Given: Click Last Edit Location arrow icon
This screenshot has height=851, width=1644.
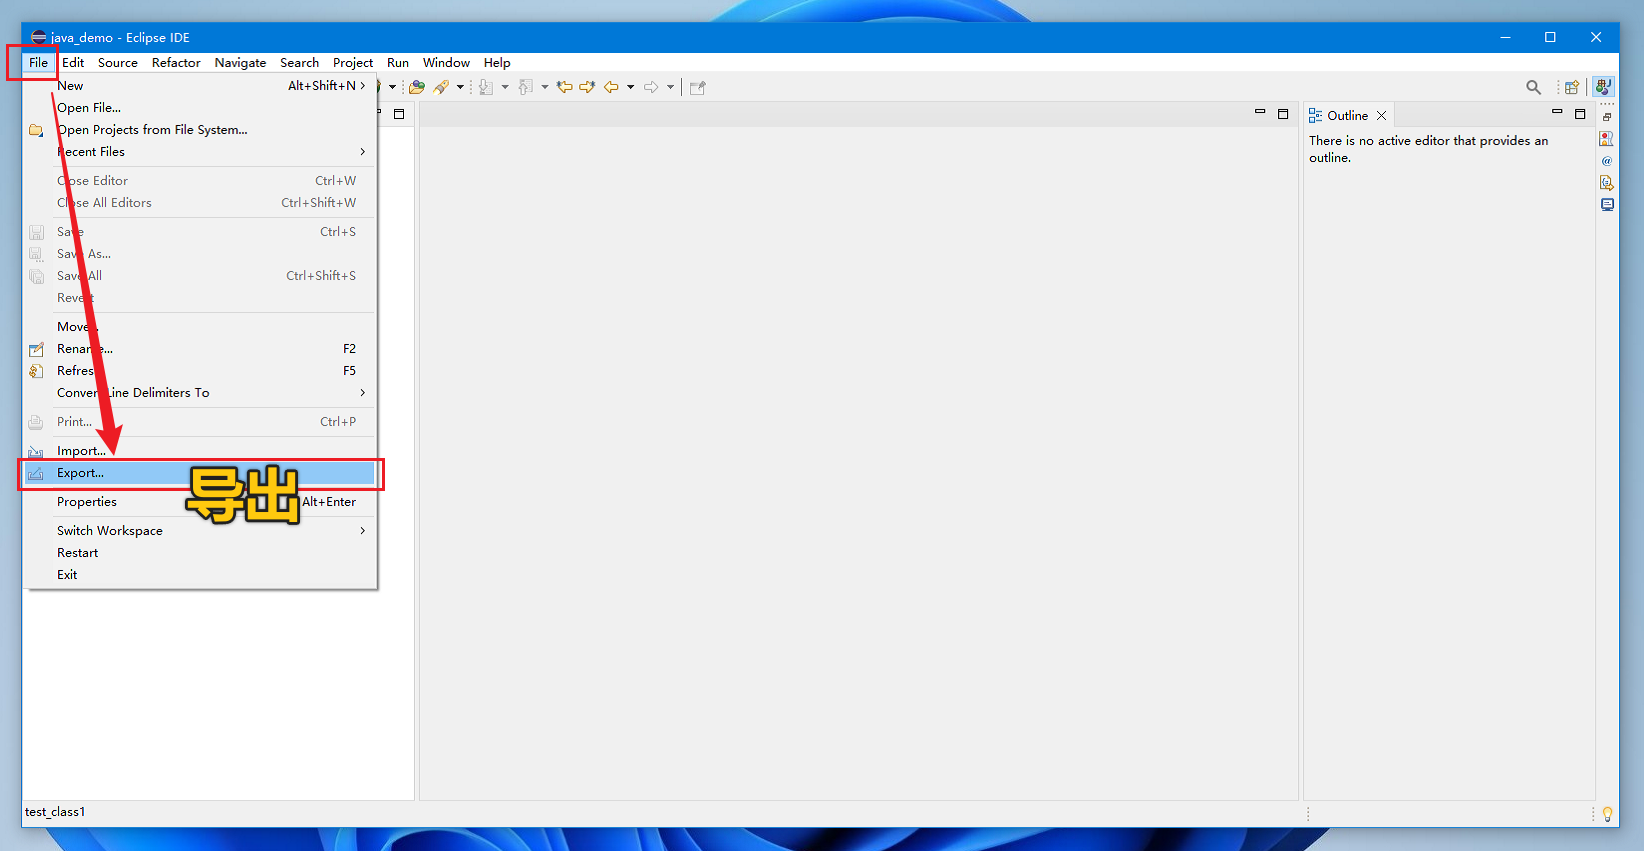Looking at the screenshot, I should (565, 87).
